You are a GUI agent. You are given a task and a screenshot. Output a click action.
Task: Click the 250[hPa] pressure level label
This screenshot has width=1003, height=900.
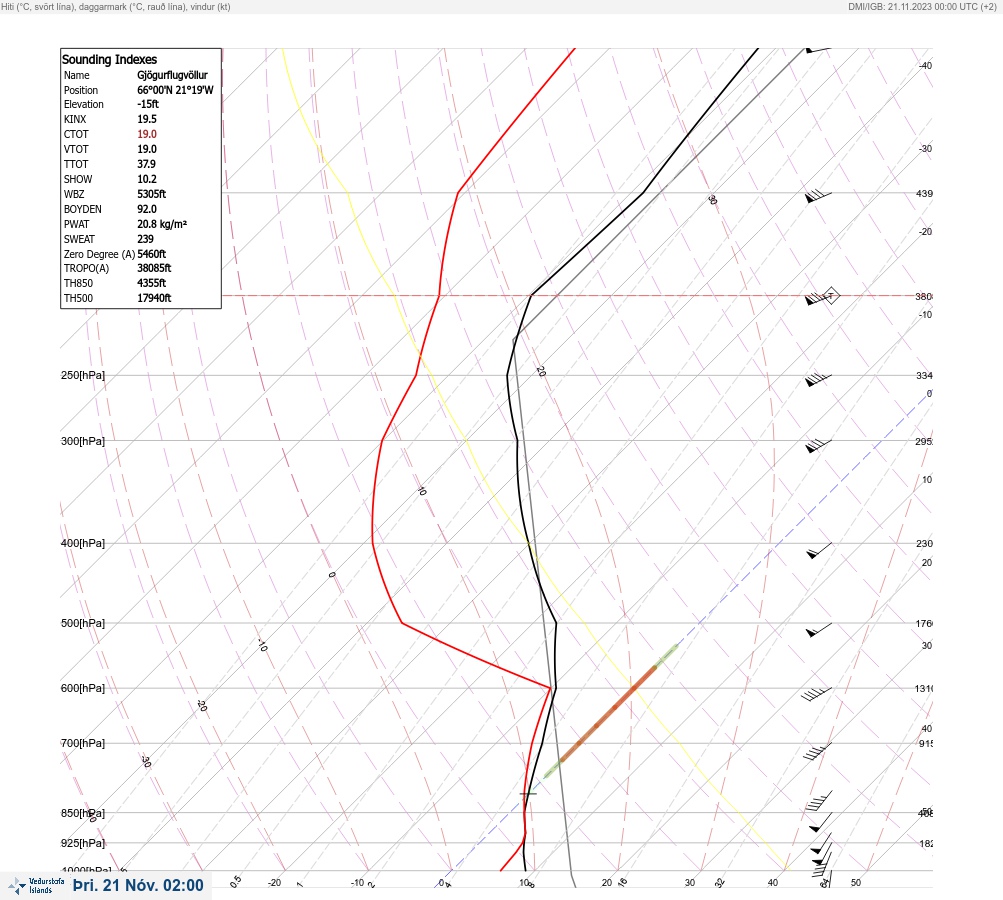point(83,375)
